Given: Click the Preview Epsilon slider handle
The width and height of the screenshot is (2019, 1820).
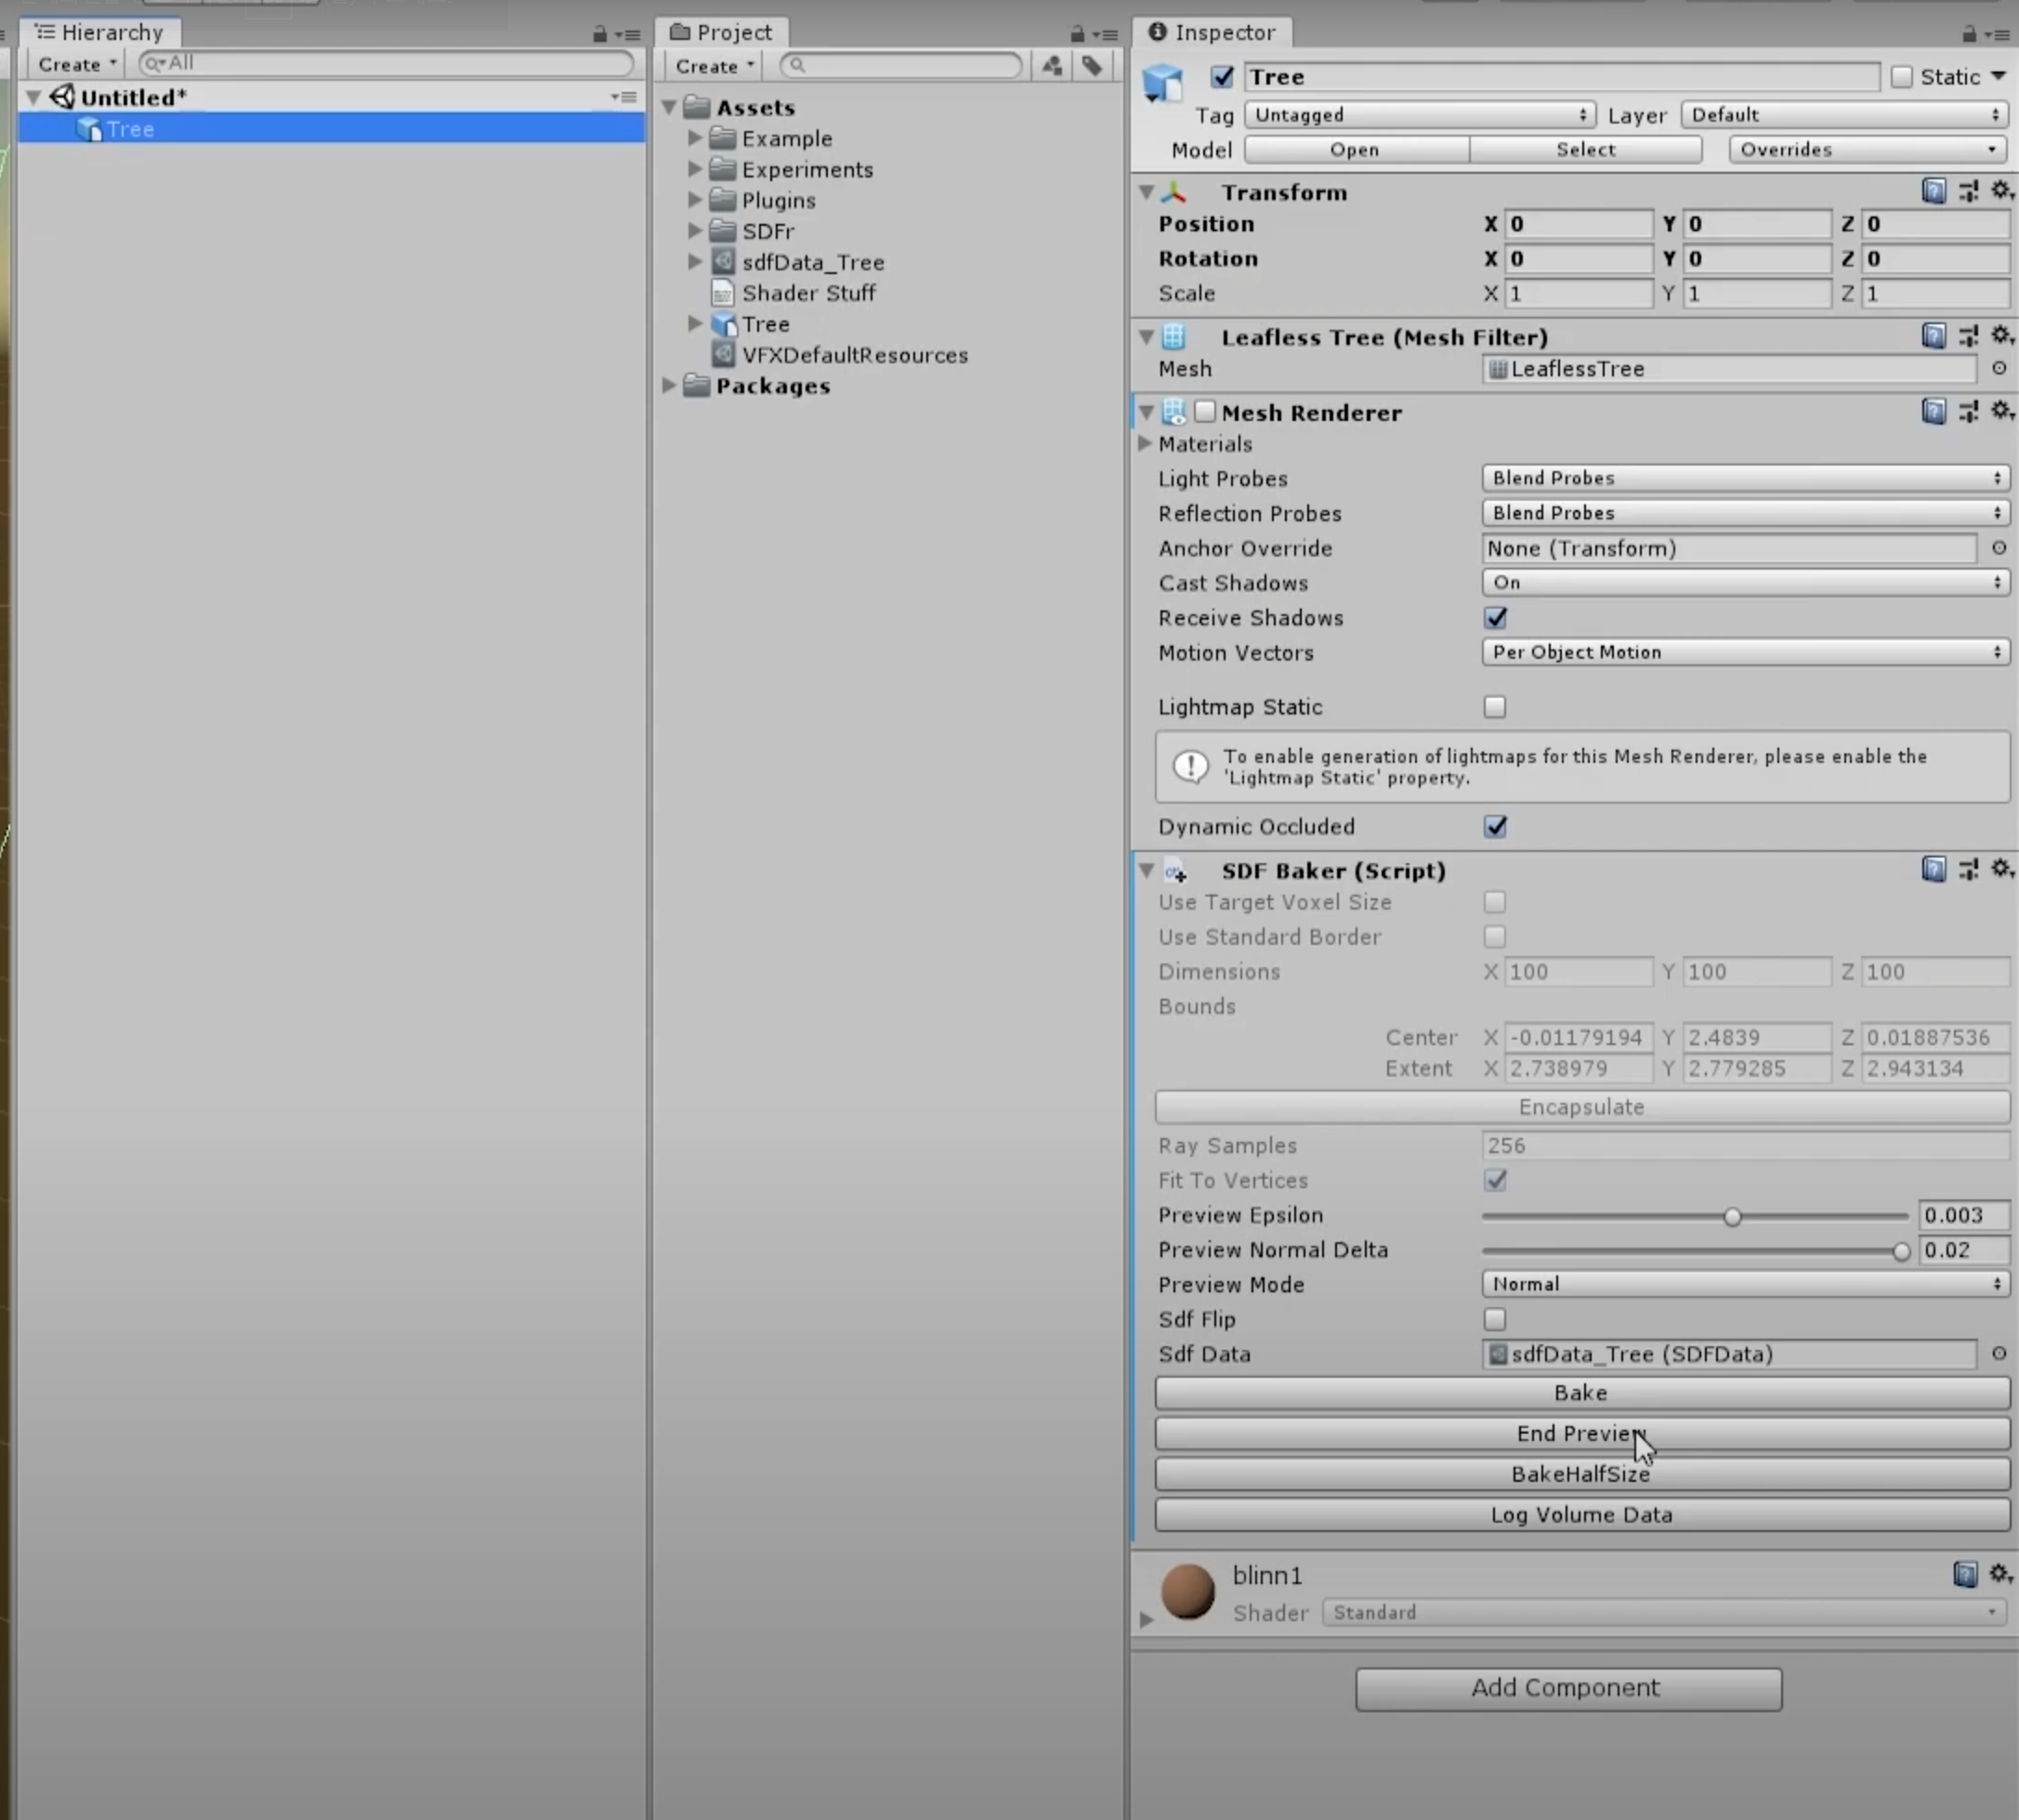Looking at the screenshot, I should [x=1732, y=1216].
